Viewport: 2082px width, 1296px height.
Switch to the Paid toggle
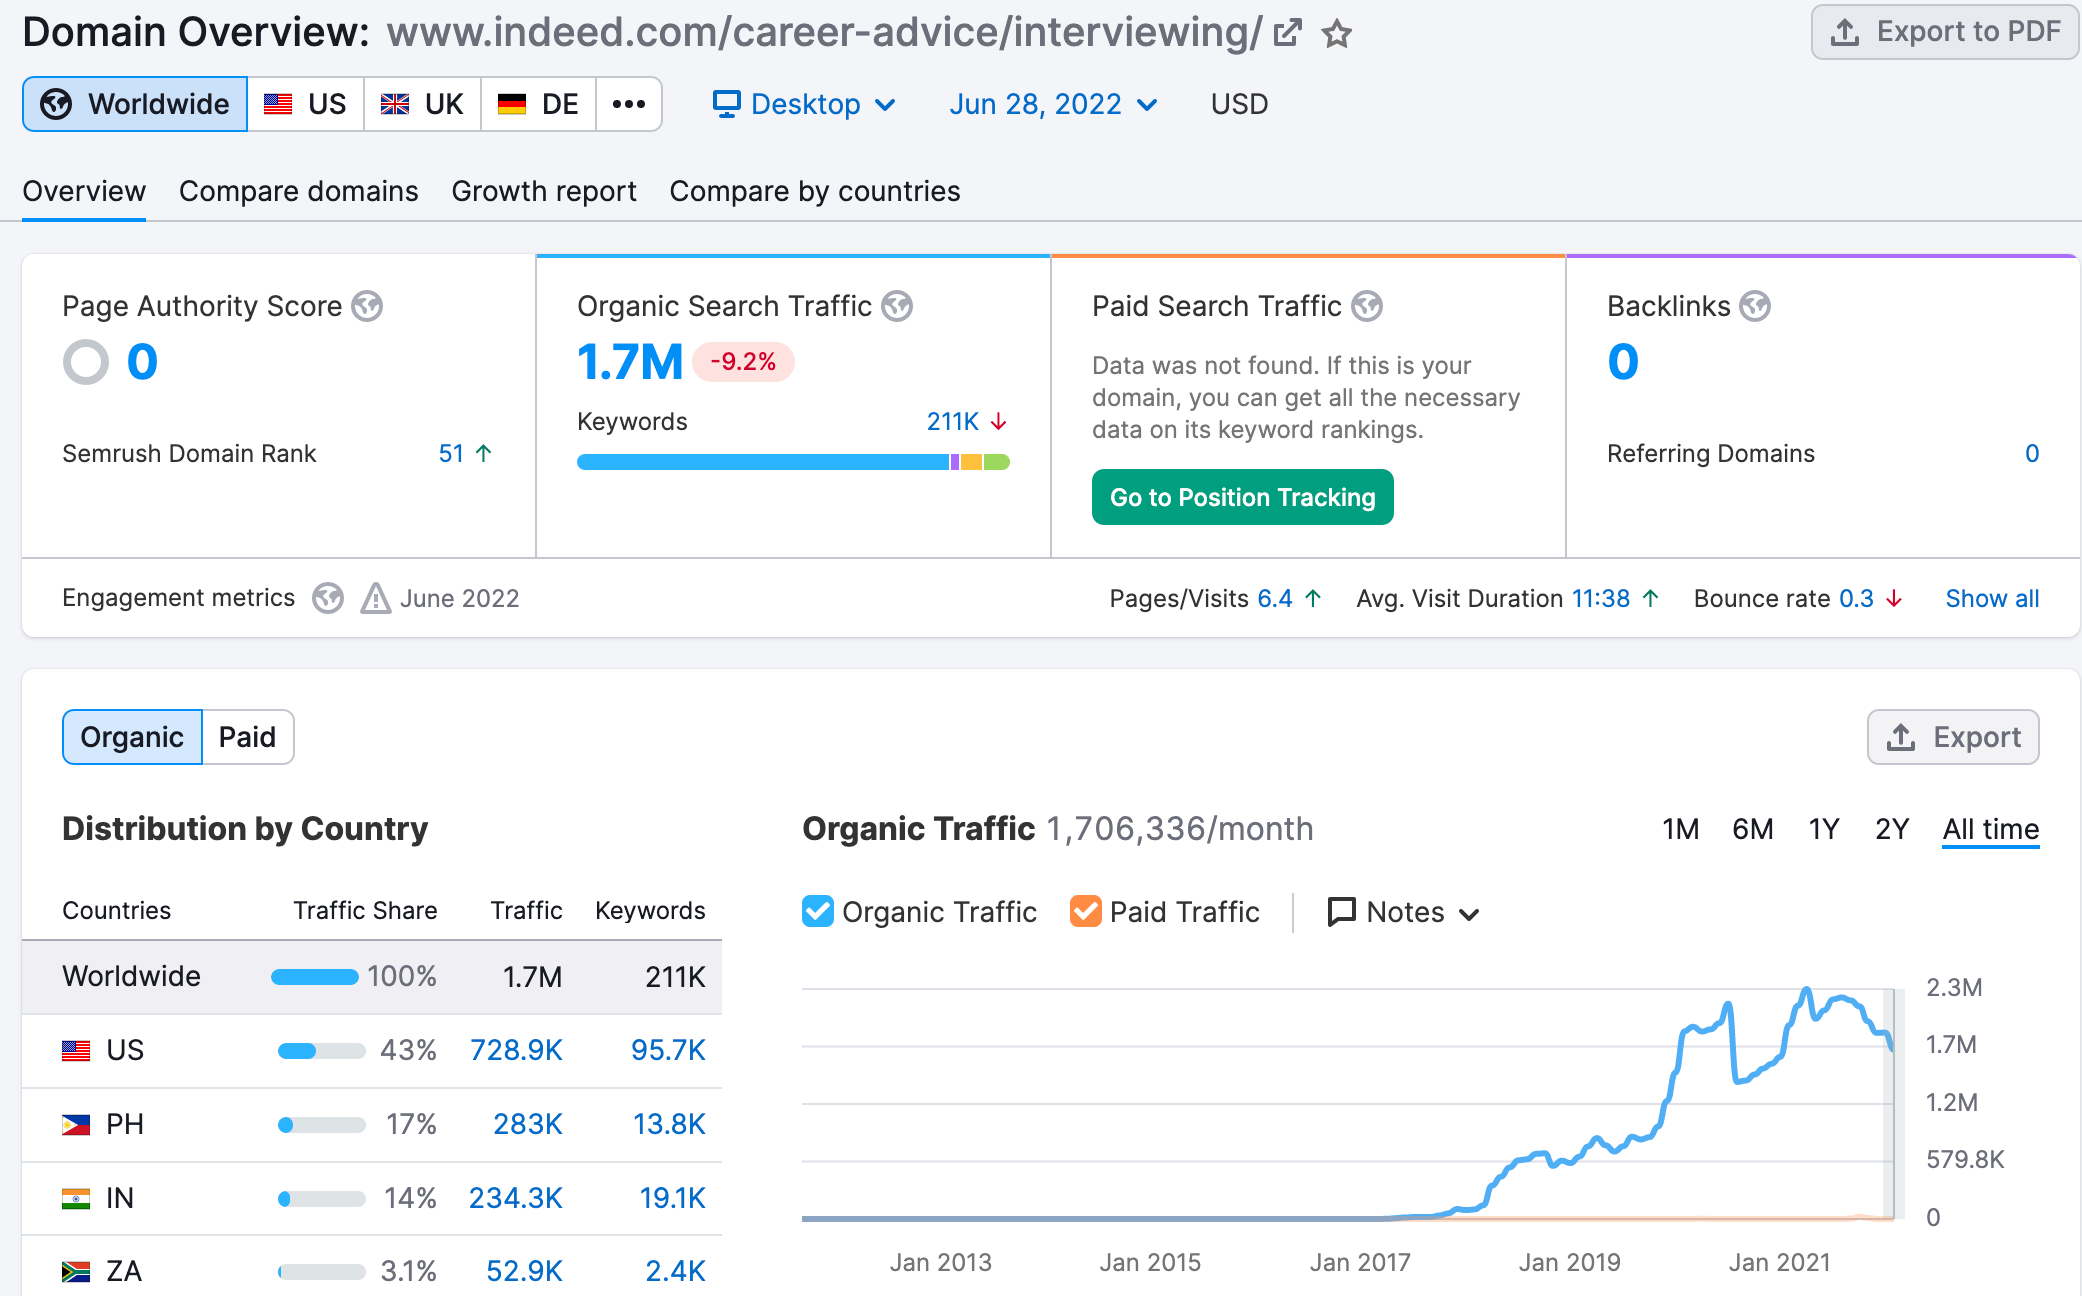tap(248, 737)
